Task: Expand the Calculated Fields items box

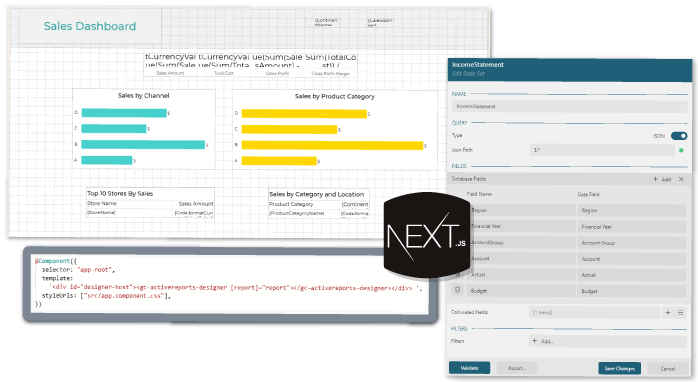Action: (594, 313)
